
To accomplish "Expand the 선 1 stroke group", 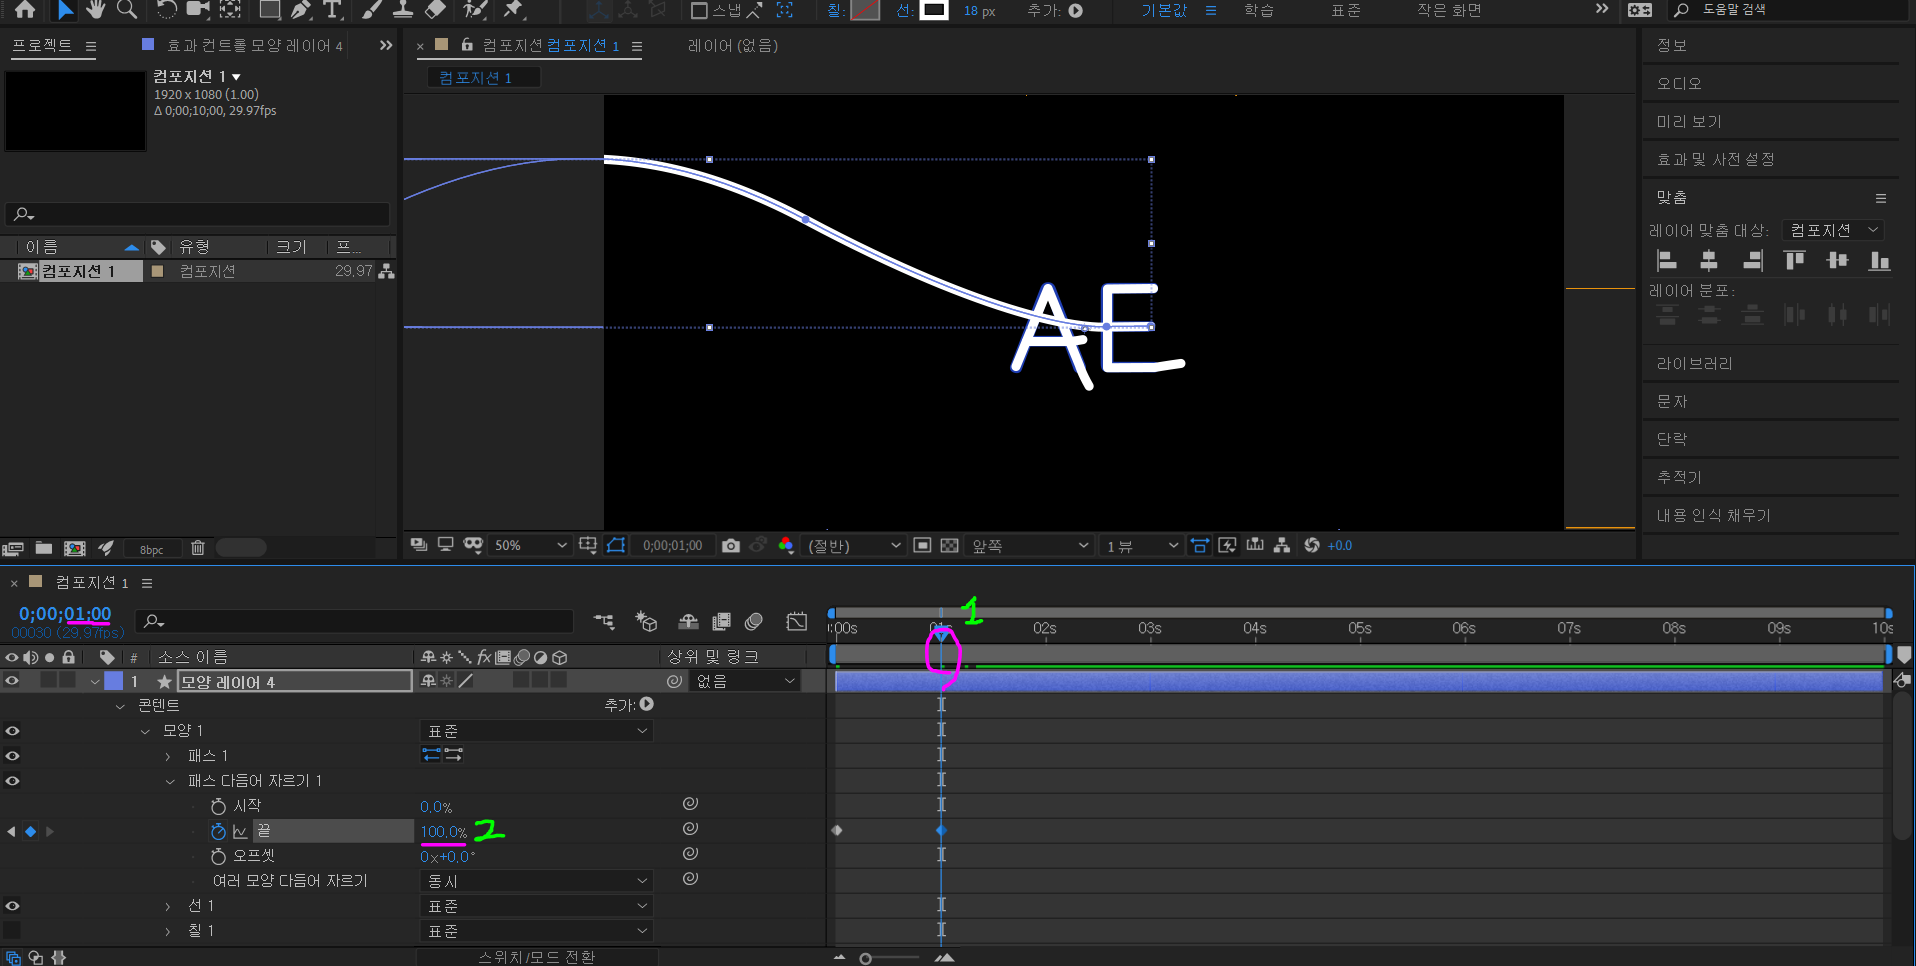I will [168, 906].
